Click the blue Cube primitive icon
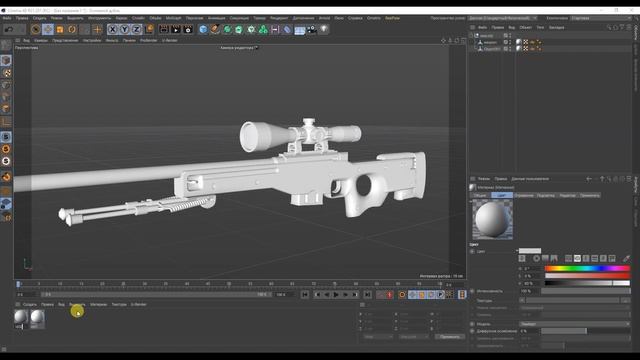Viewport: 640px width, 360px height. click(x=203, y=29)
